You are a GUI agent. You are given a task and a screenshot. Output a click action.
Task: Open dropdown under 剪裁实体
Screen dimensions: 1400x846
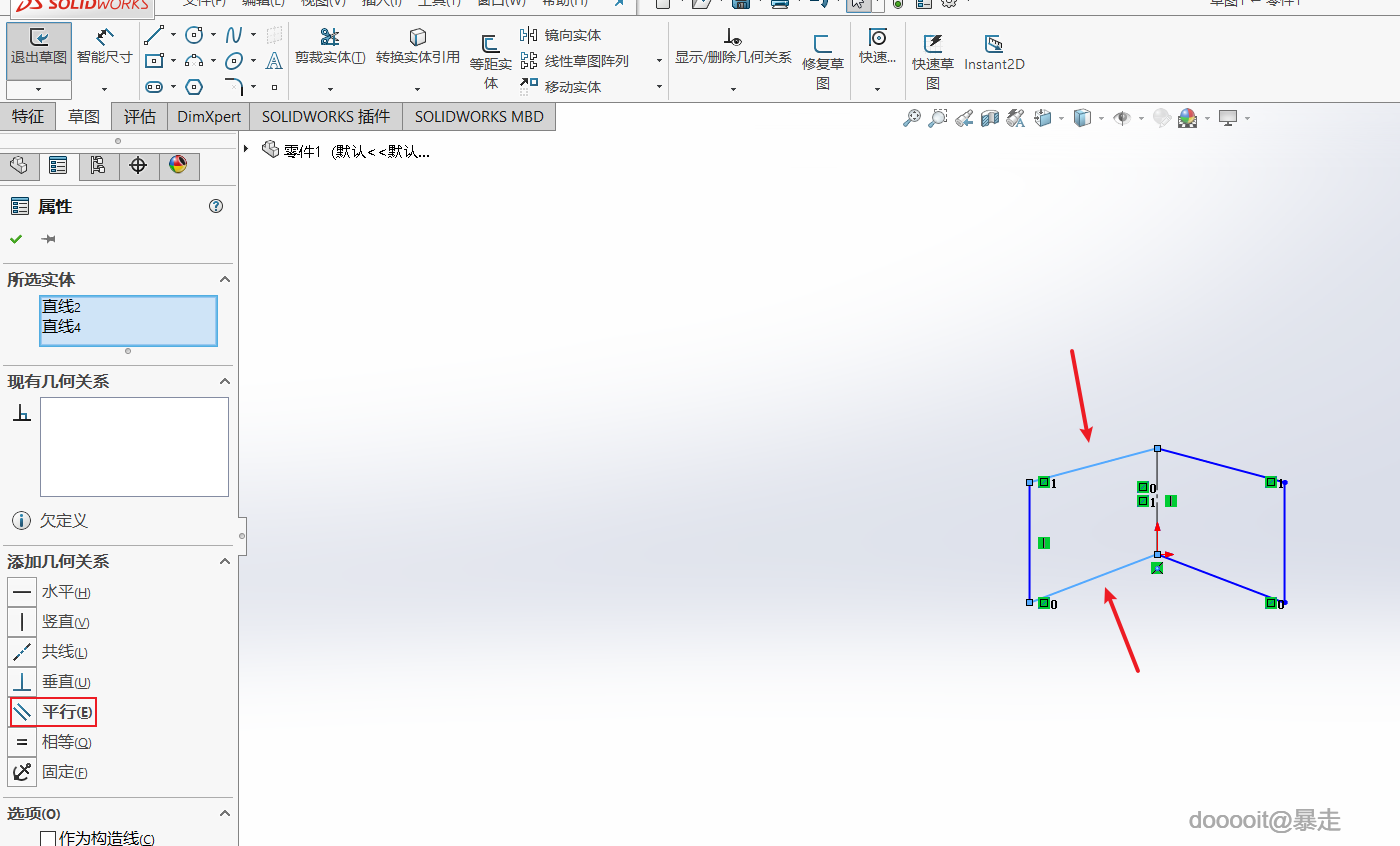tap(329, 90)
